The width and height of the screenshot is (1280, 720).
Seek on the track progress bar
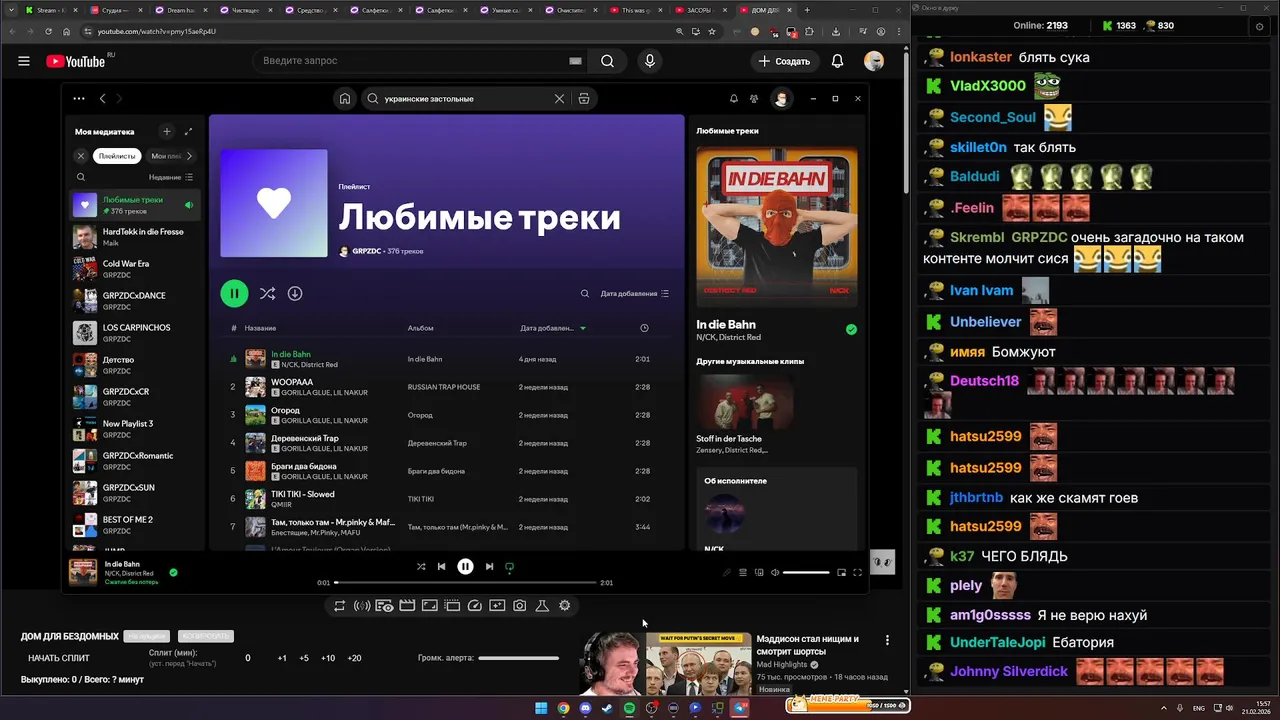465,582
